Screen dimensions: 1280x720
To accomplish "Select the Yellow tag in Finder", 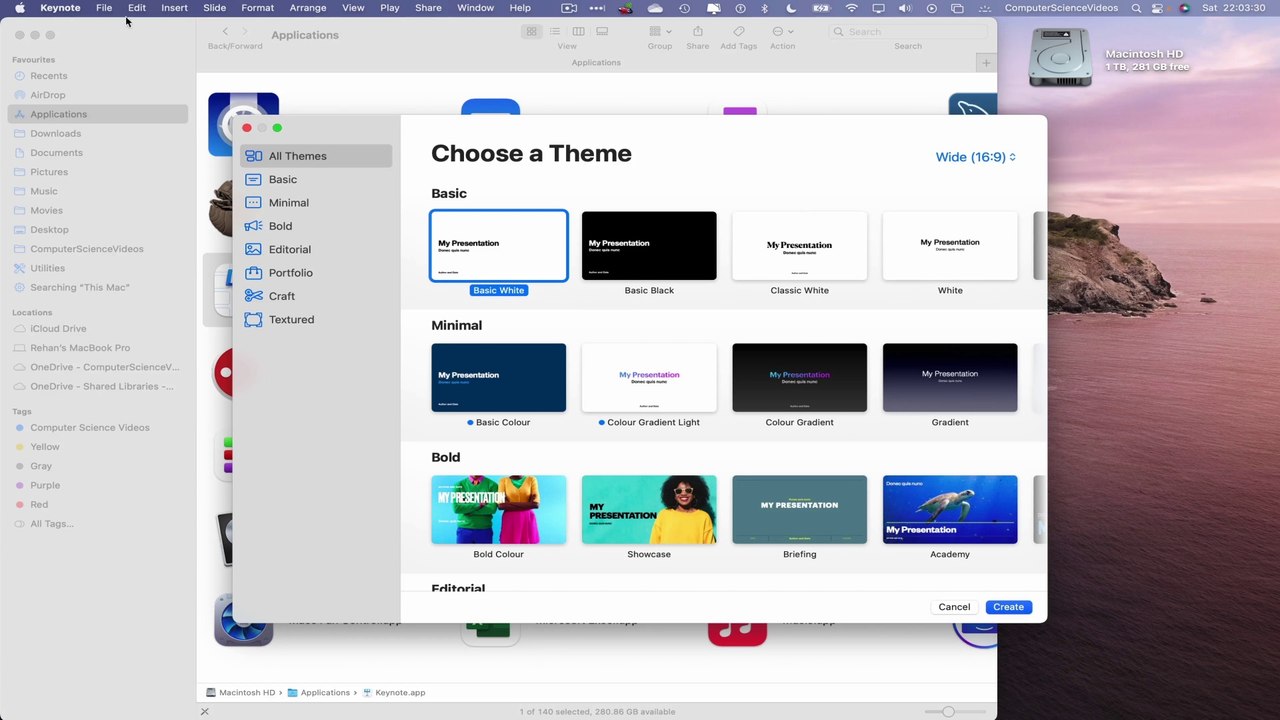I will pyautogui.click(x=97, y=447).
